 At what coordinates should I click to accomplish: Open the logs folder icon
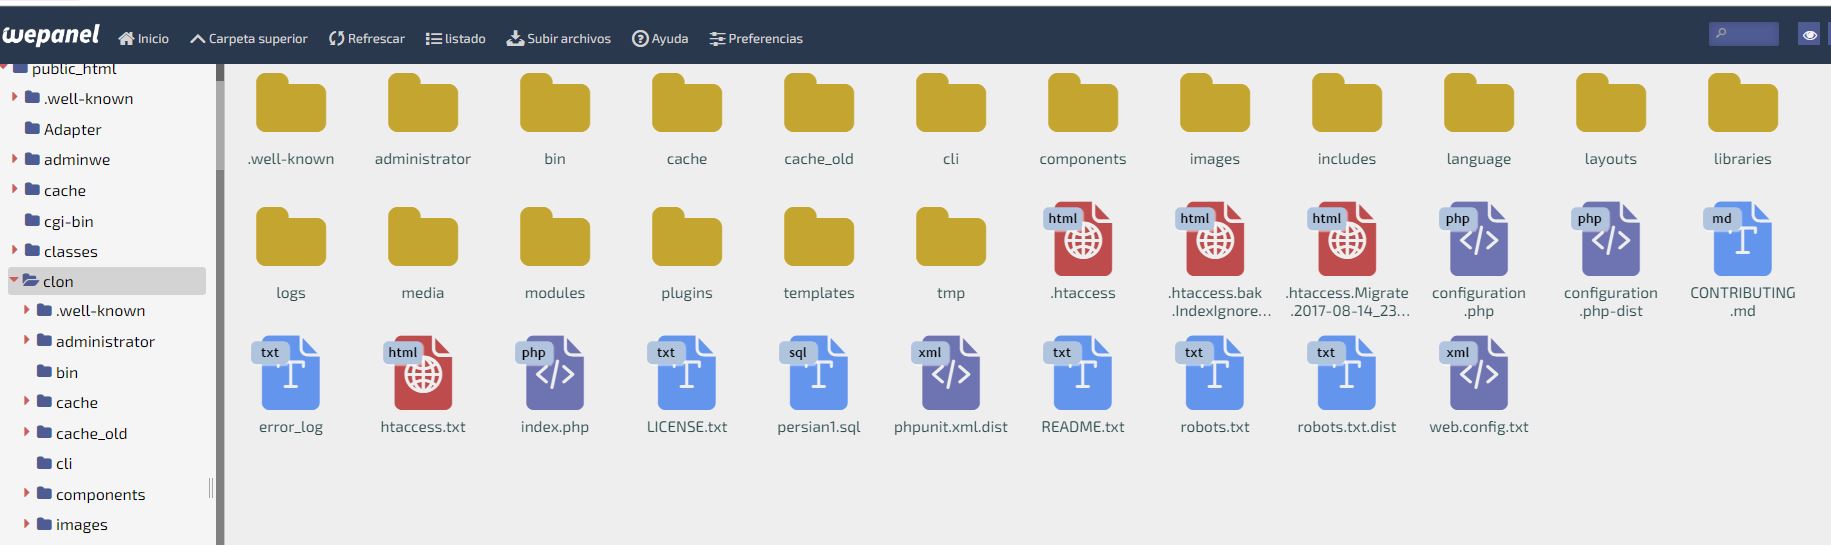pyautogui.click(x=291, y=236)
